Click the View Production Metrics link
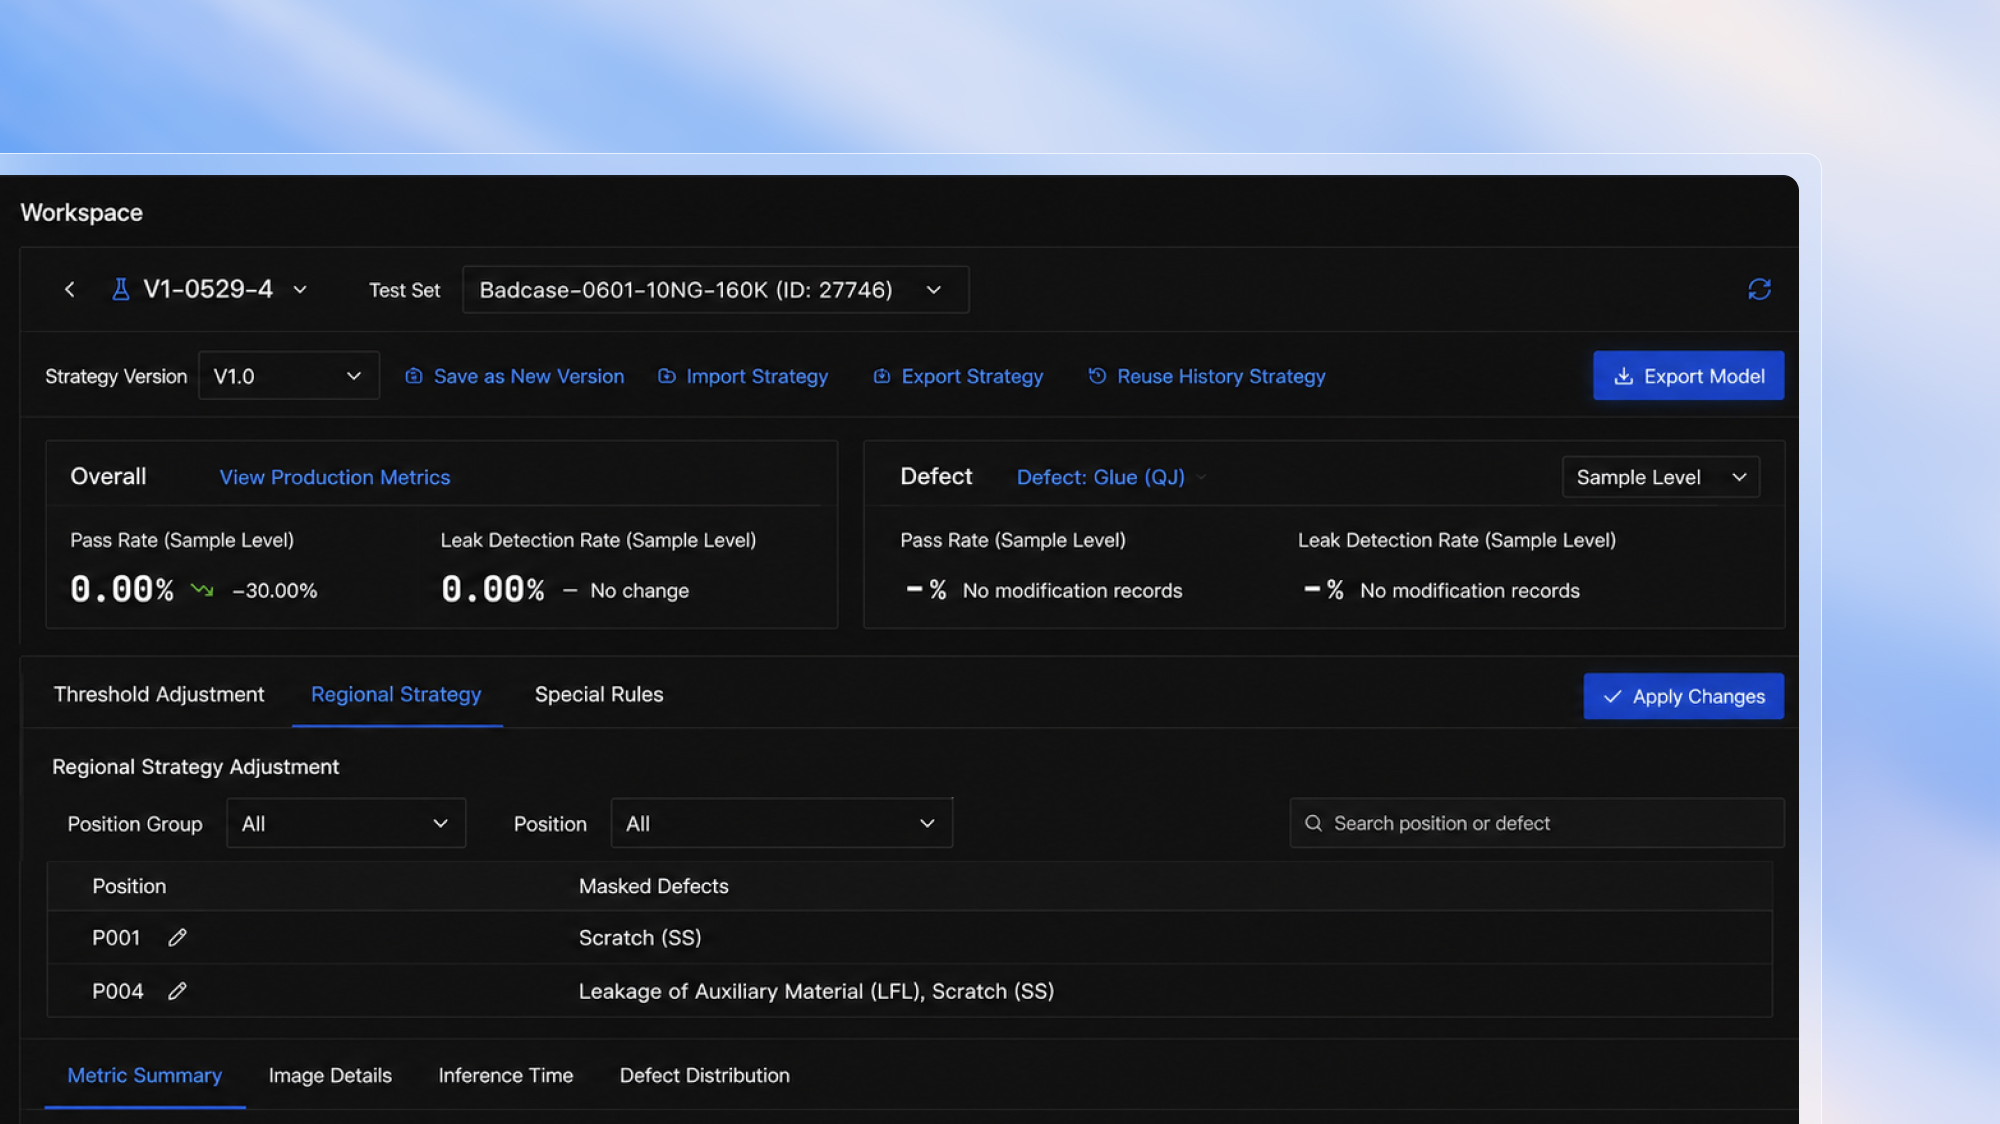 [335, 478]
